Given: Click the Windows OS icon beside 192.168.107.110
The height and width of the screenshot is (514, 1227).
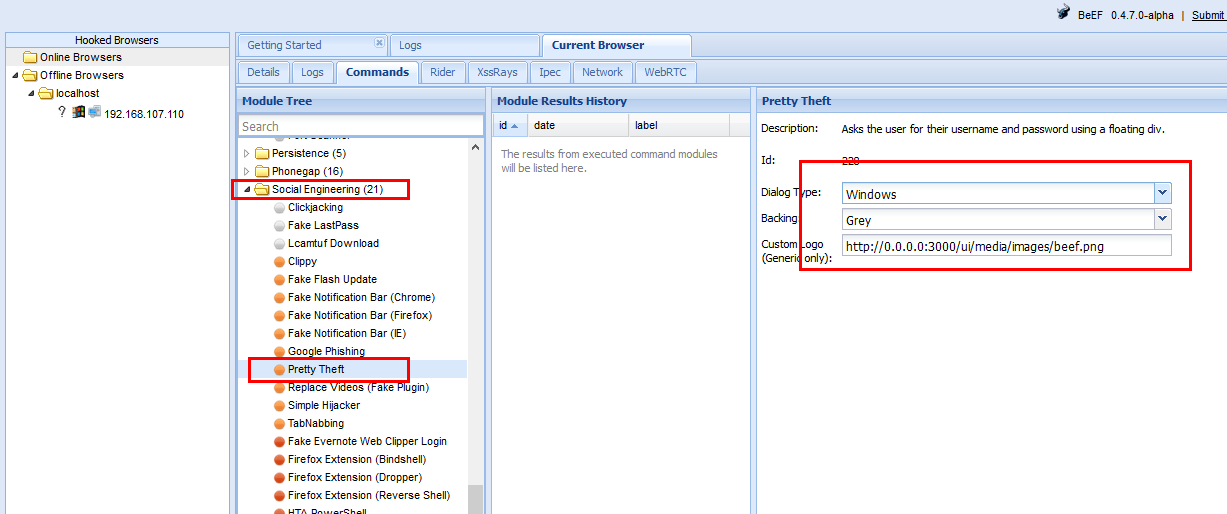Looking at the screenshot, I should click(x=79, y=113).
